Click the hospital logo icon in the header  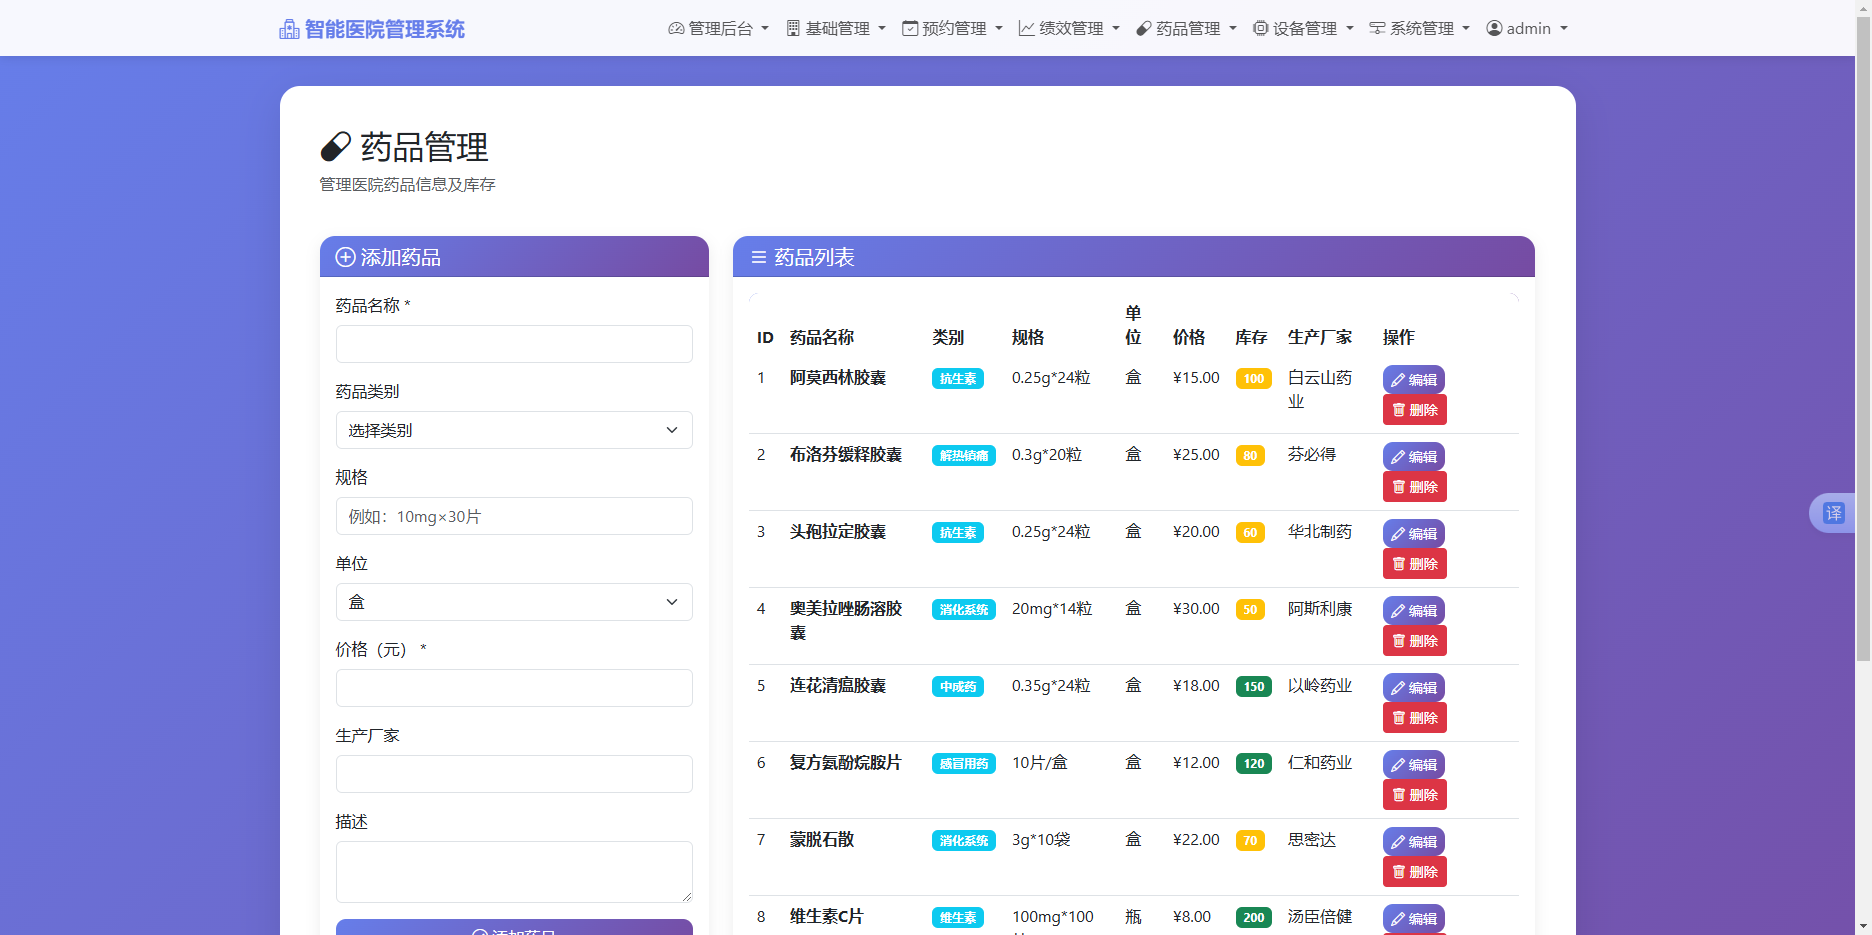pos(288,28)
